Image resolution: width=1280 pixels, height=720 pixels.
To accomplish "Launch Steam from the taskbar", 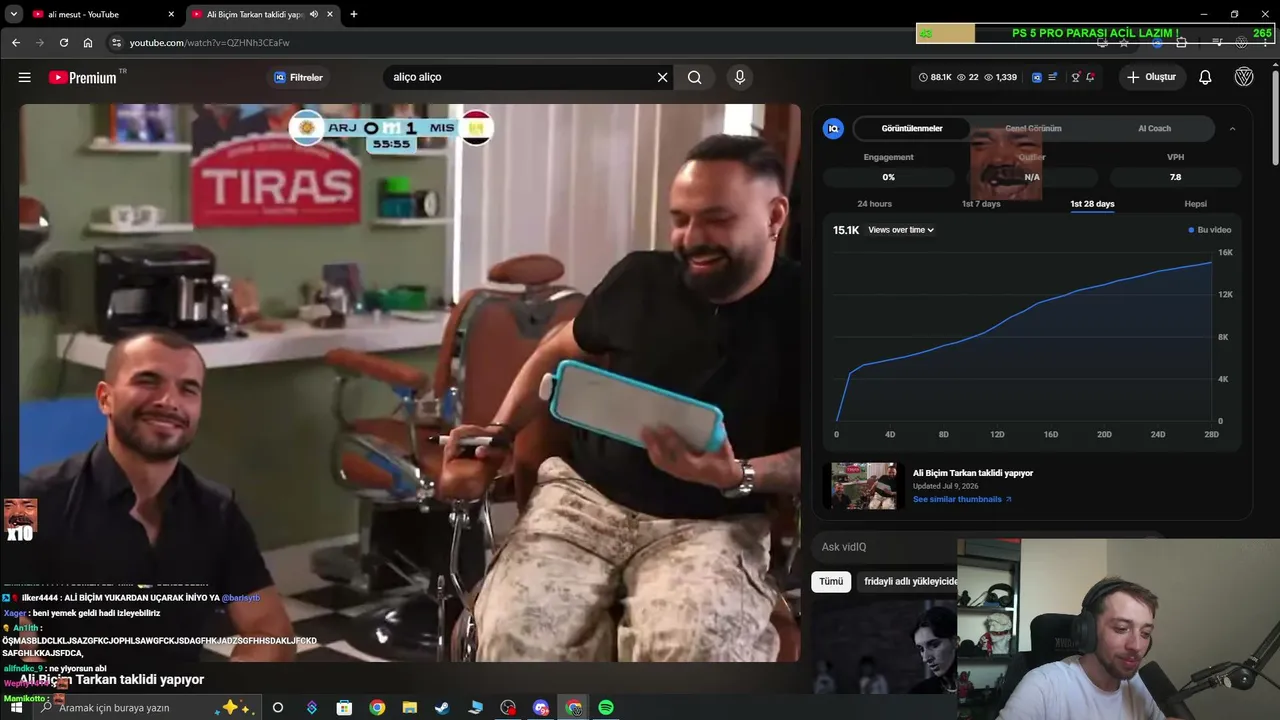I will (x=442, y=708).
